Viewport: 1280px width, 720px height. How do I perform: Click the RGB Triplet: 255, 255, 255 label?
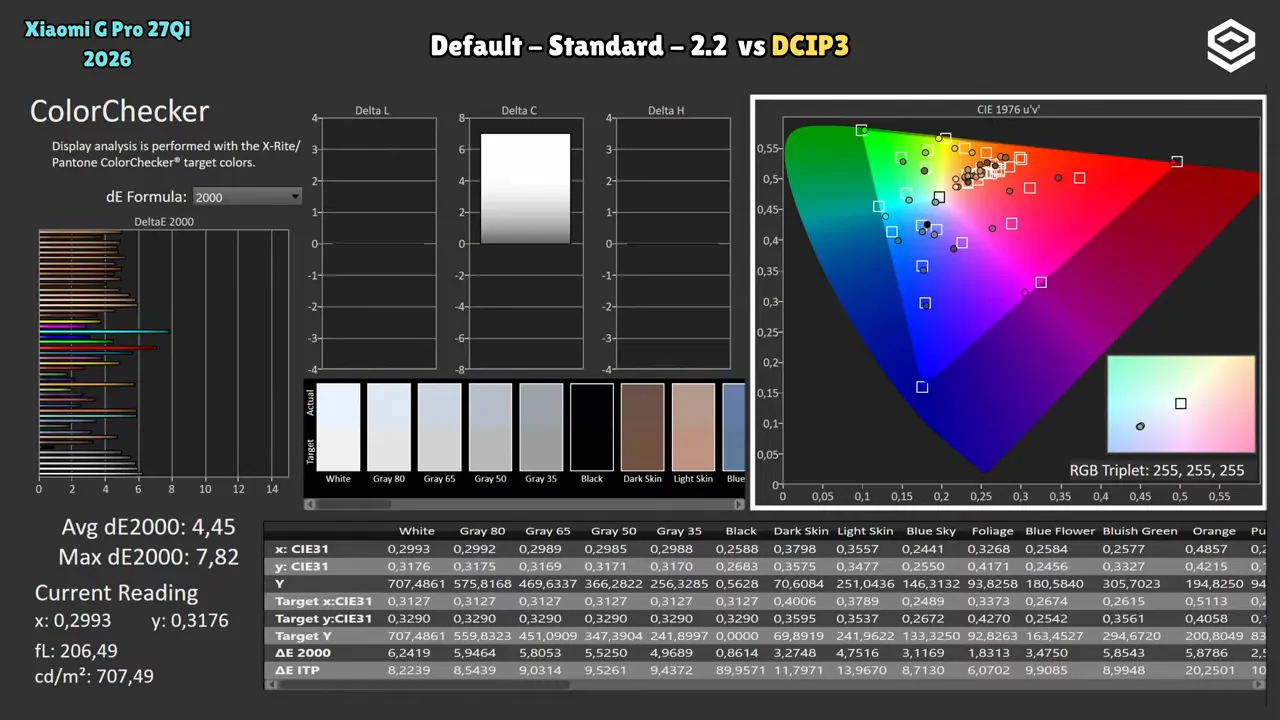tap(1157, 470)
